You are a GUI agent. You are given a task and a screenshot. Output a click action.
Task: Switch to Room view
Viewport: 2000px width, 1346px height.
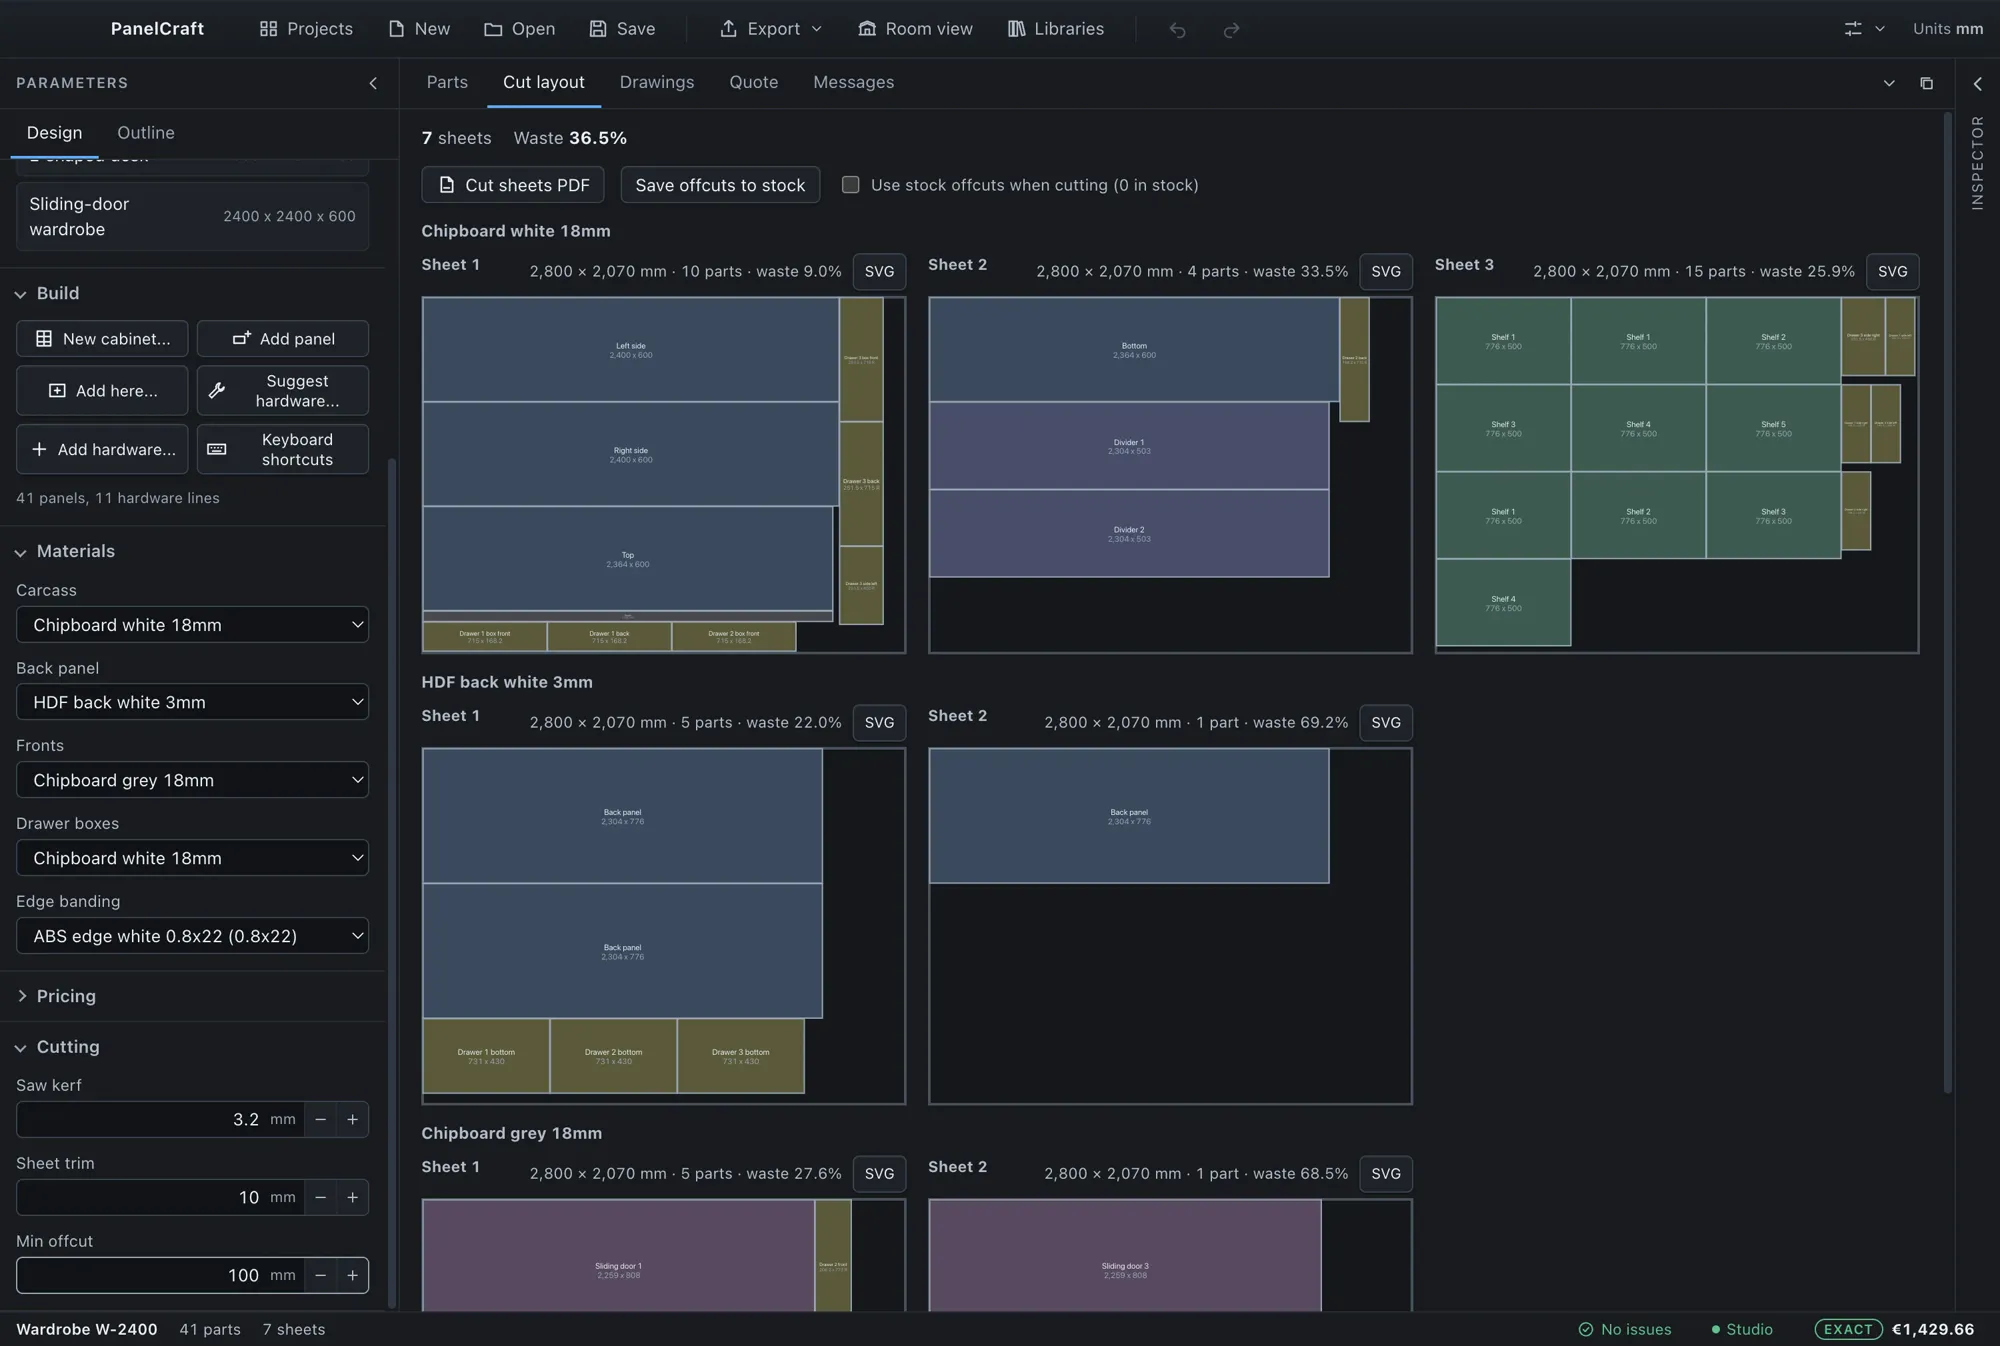pos(915,29)
